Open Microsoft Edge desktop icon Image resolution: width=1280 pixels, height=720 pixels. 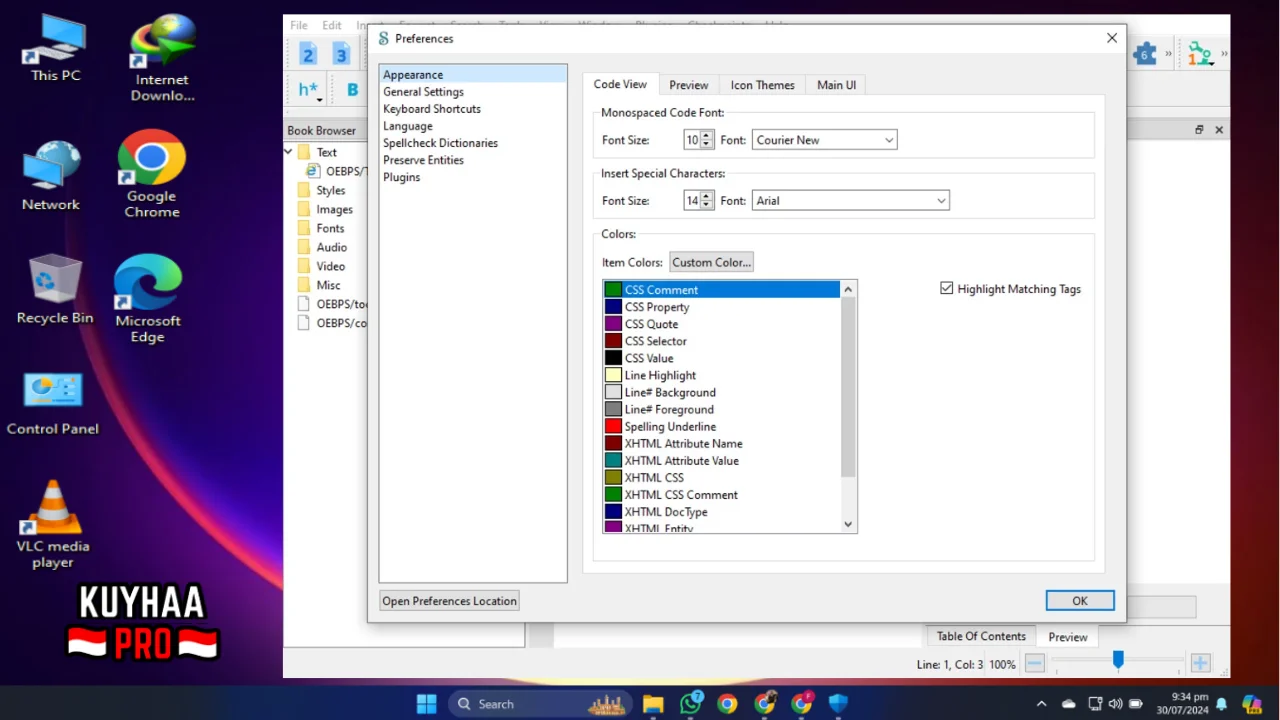point(148,299)
